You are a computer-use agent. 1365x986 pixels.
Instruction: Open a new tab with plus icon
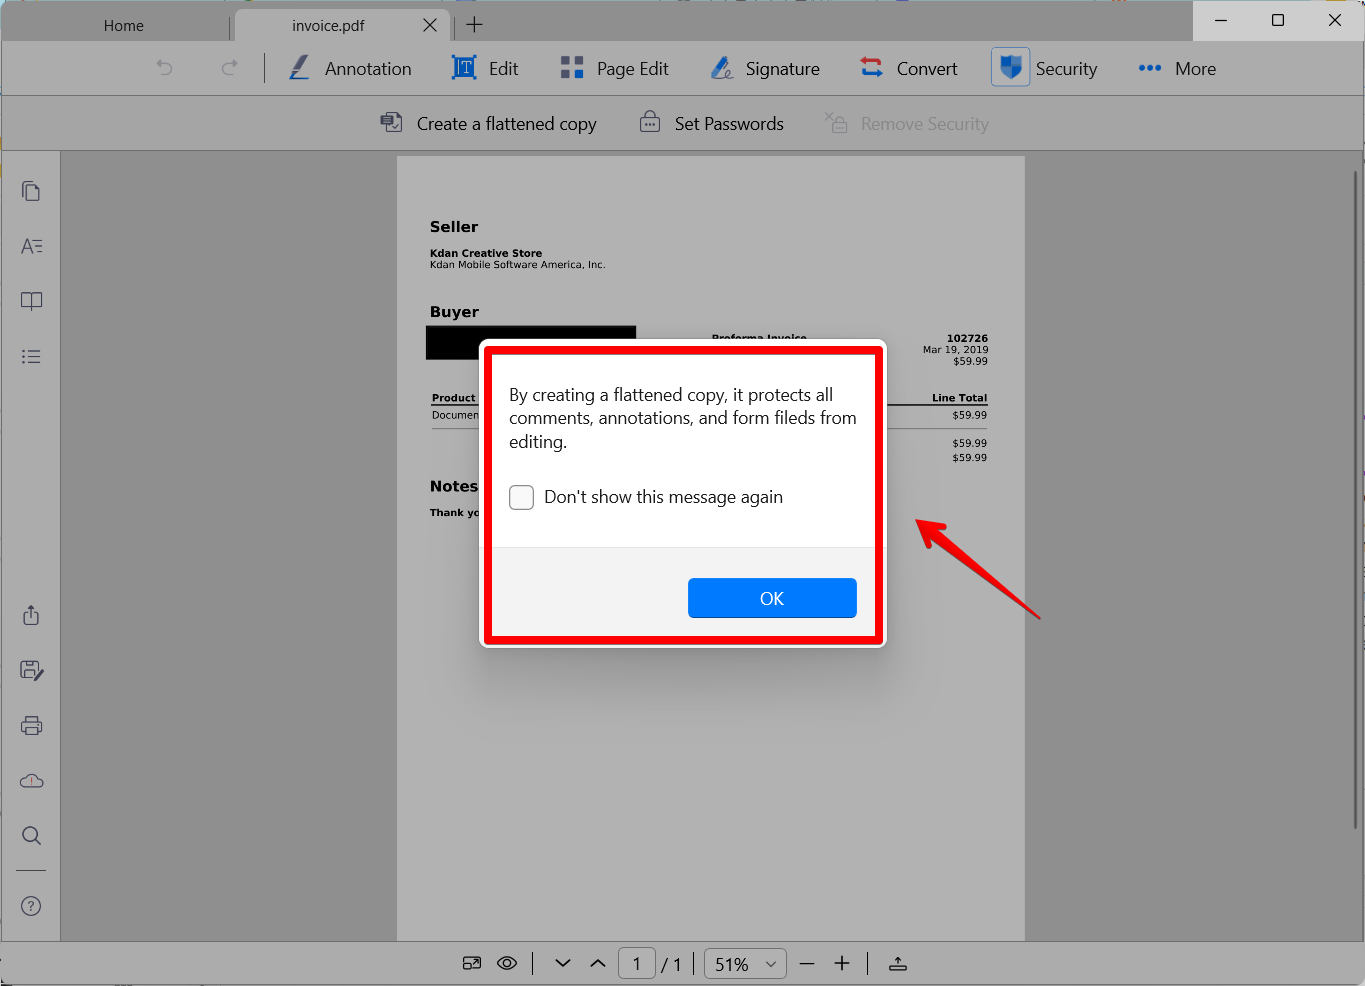475,25
